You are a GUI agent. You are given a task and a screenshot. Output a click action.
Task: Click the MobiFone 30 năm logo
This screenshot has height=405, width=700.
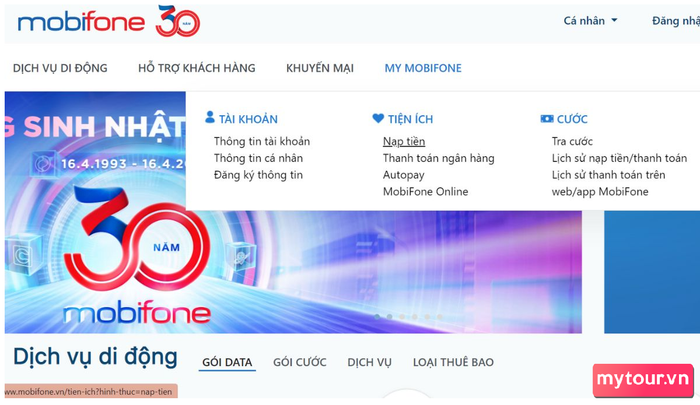(x=108, y=21)
